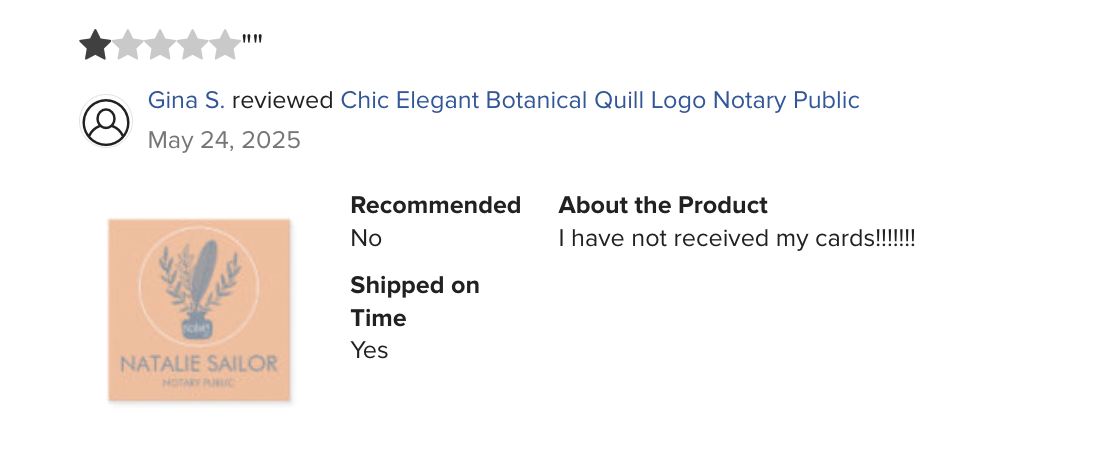Select the About the Product heading

[663, 205]
